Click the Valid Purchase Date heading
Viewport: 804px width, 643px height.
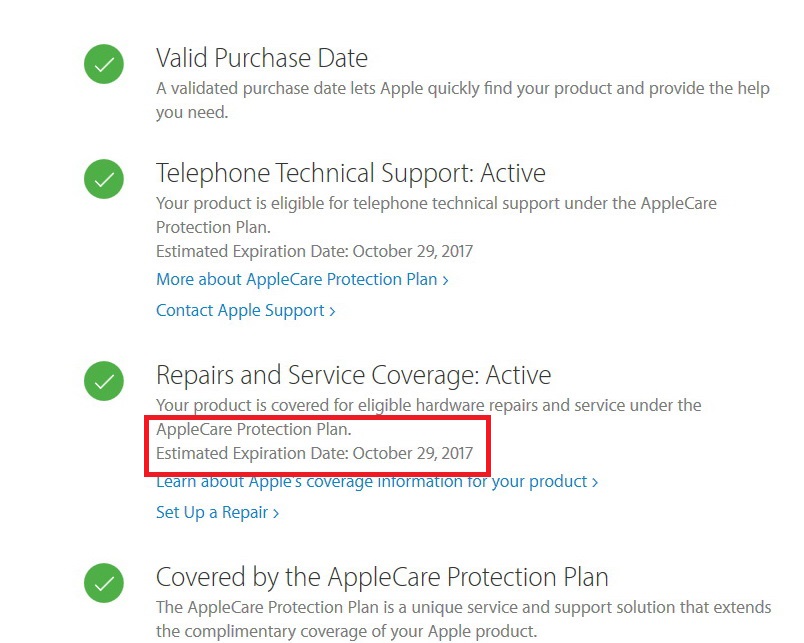click(x=262, y=58)
